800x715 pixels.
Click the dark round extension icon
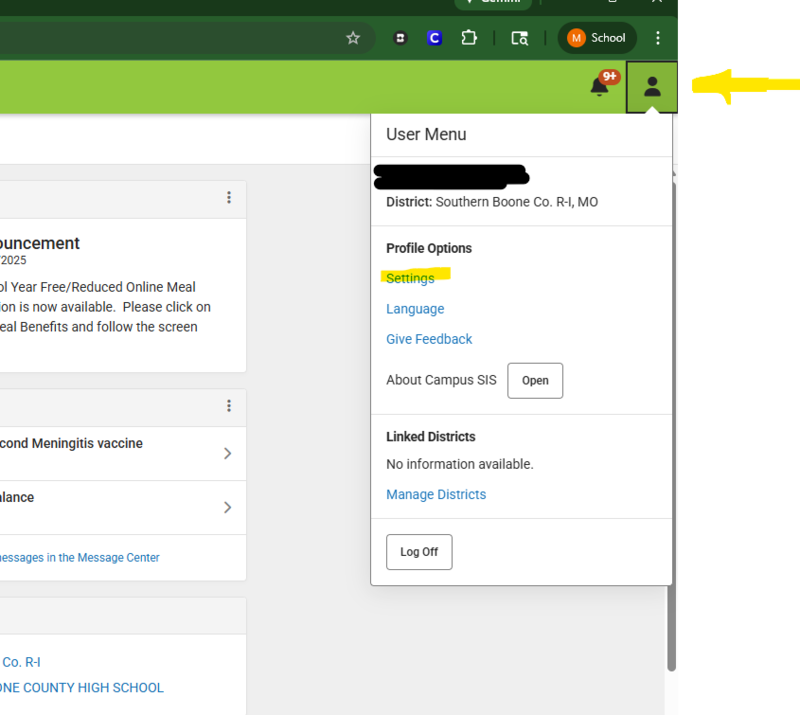(x=400, y=38)
